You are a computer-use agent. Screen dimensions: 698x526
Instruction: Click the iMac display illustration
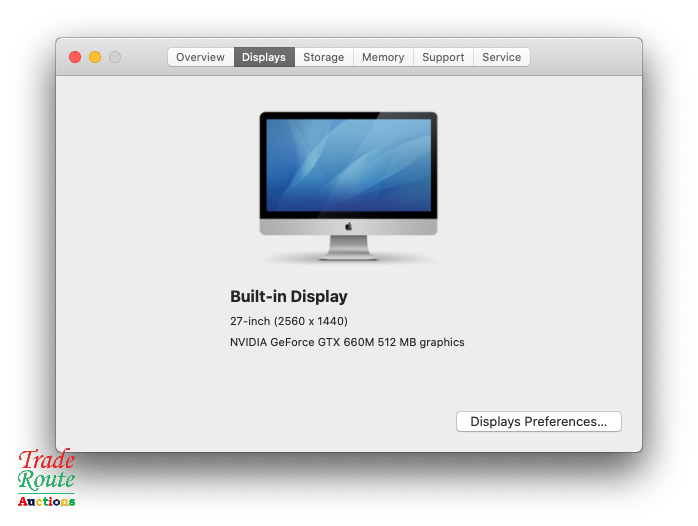349,186
